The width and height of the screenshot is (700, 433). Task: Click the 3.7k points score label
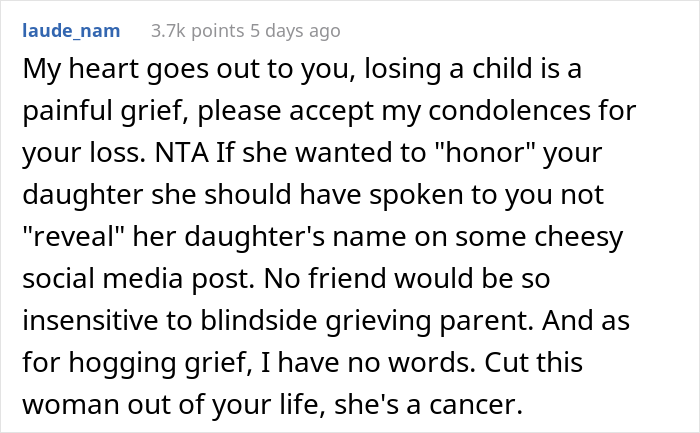pos(198,31)
